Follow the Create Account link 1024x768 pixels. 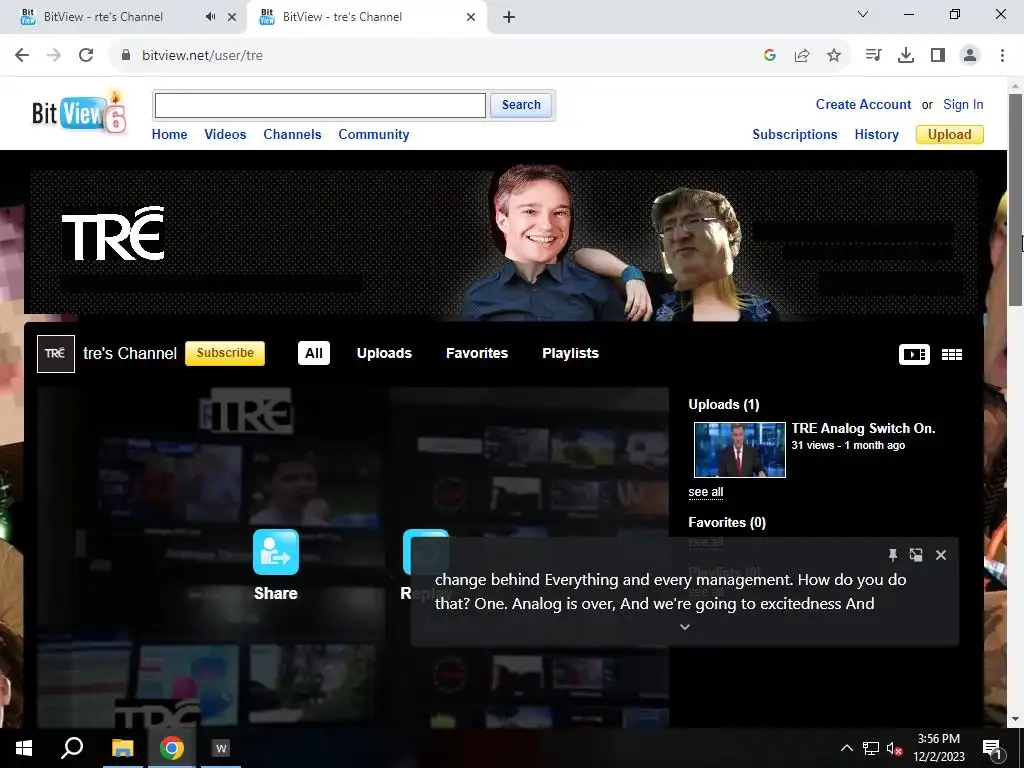pos(863,104)
